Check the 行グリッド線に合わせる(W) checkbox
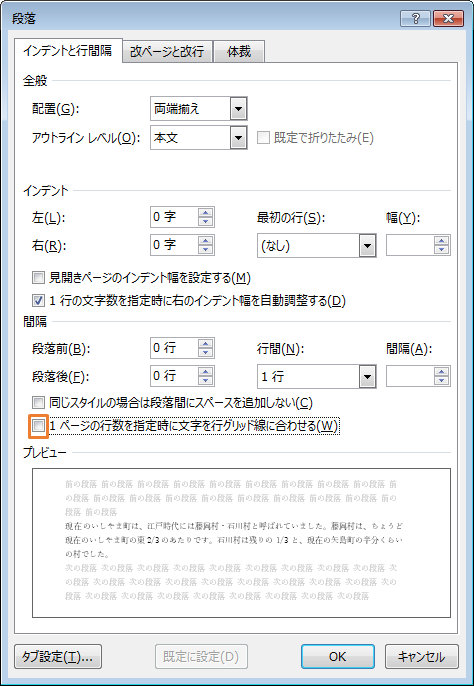The image size is (474, 686). 39,426
